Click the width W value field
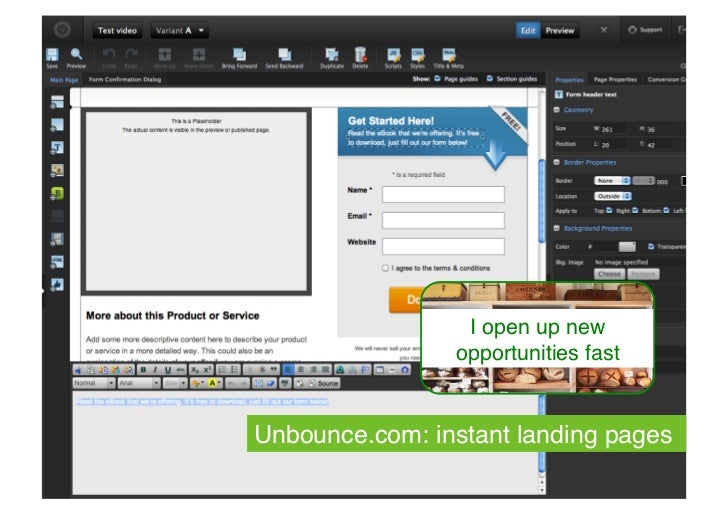 [613, 129]
